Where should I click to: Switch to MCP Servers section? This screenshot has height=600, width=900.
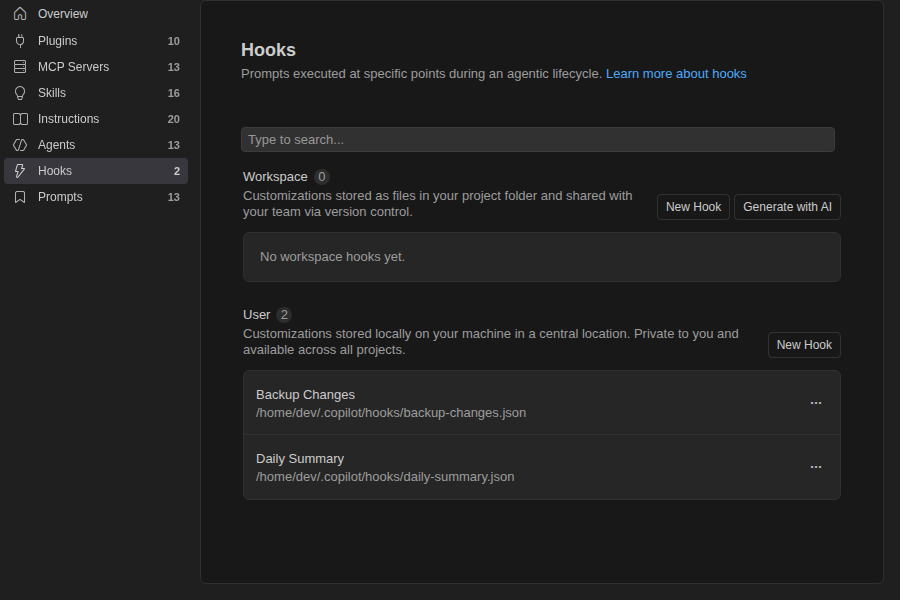point(96,67)
